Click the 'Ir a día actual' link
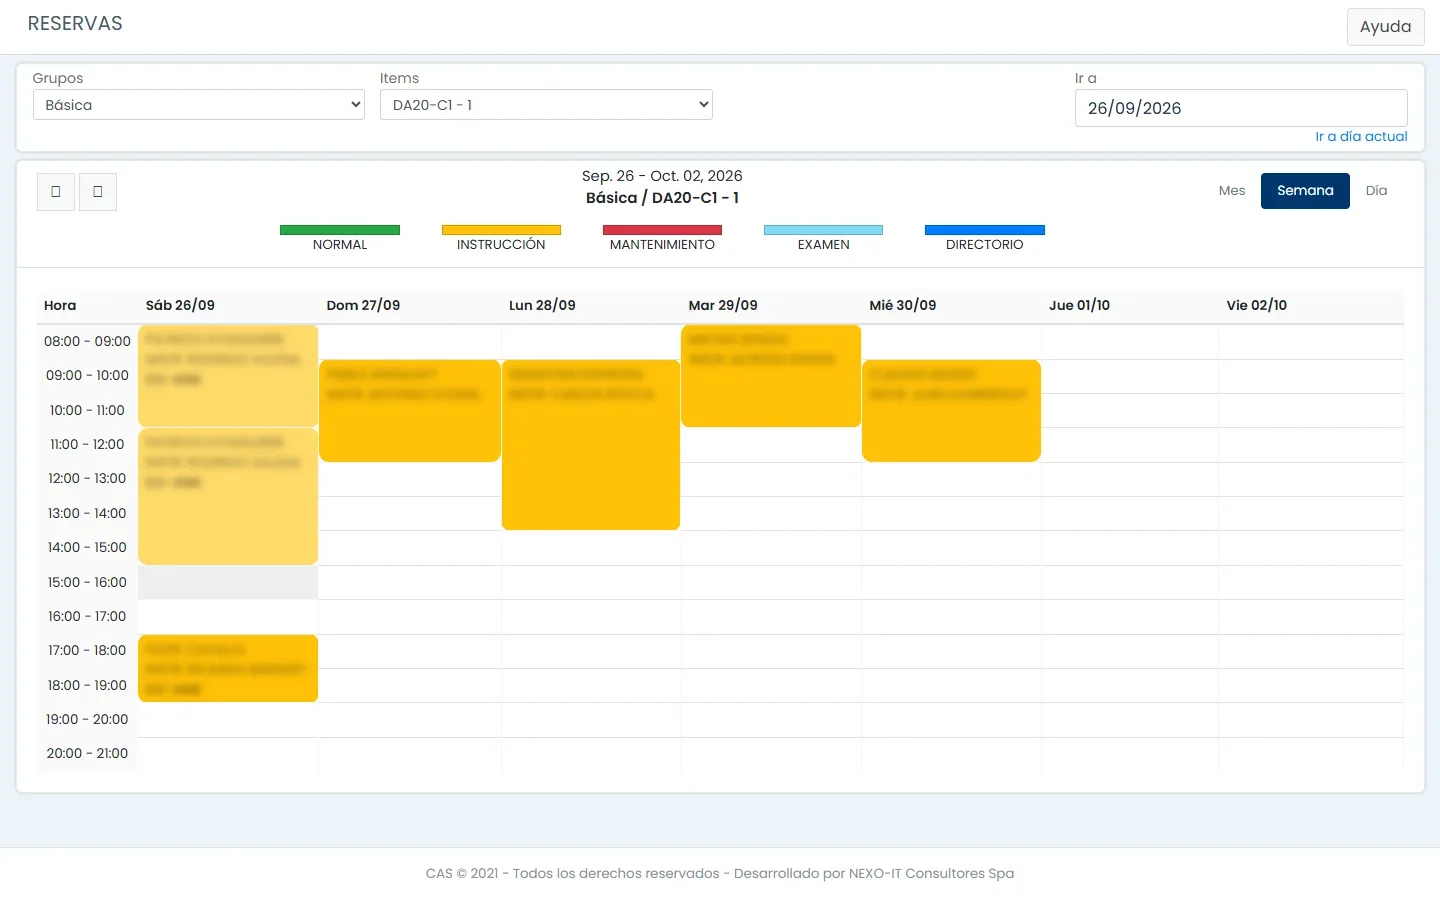Viewport: 1440px width, 900px height. click(1361, 137)
